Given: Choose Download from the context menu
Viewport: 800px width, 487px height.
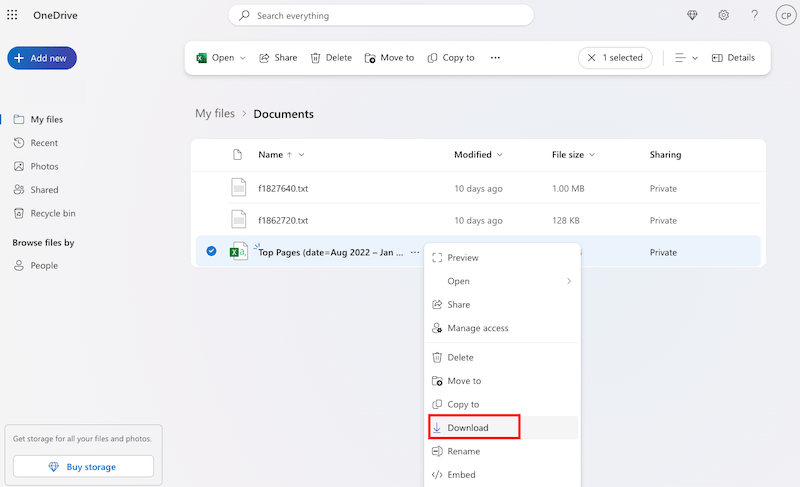Looking at the screenshot, I should pos(502,427).
